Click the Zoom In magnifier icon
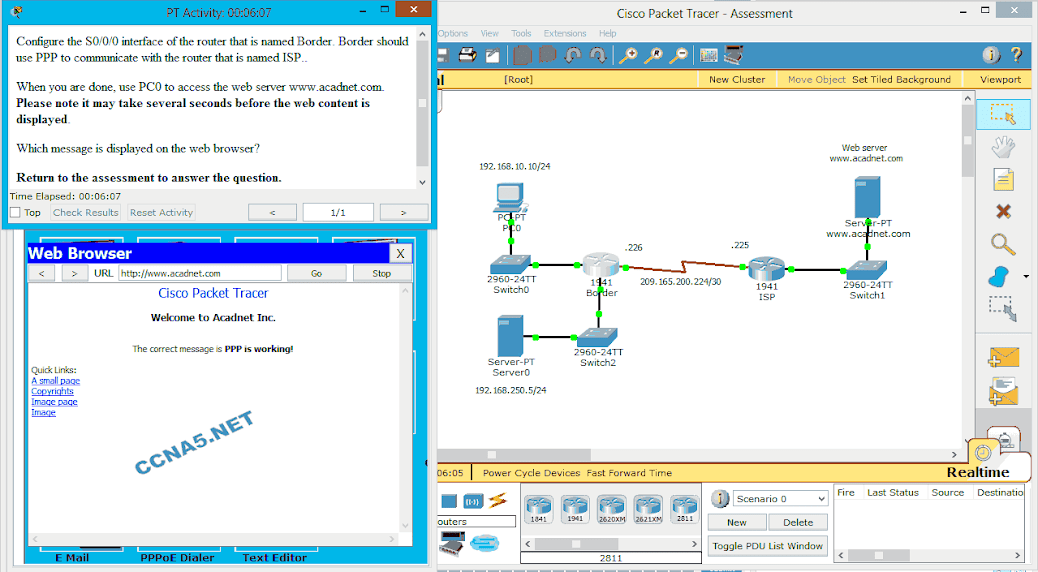Screen dimensions: 1038x572 [628, 55]
